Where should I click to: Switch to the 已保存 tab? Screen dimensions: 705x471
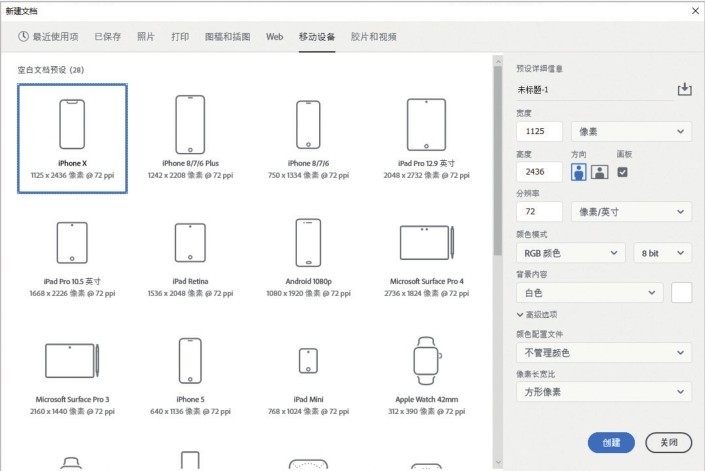pyautogui.click(x=107, y=37)
